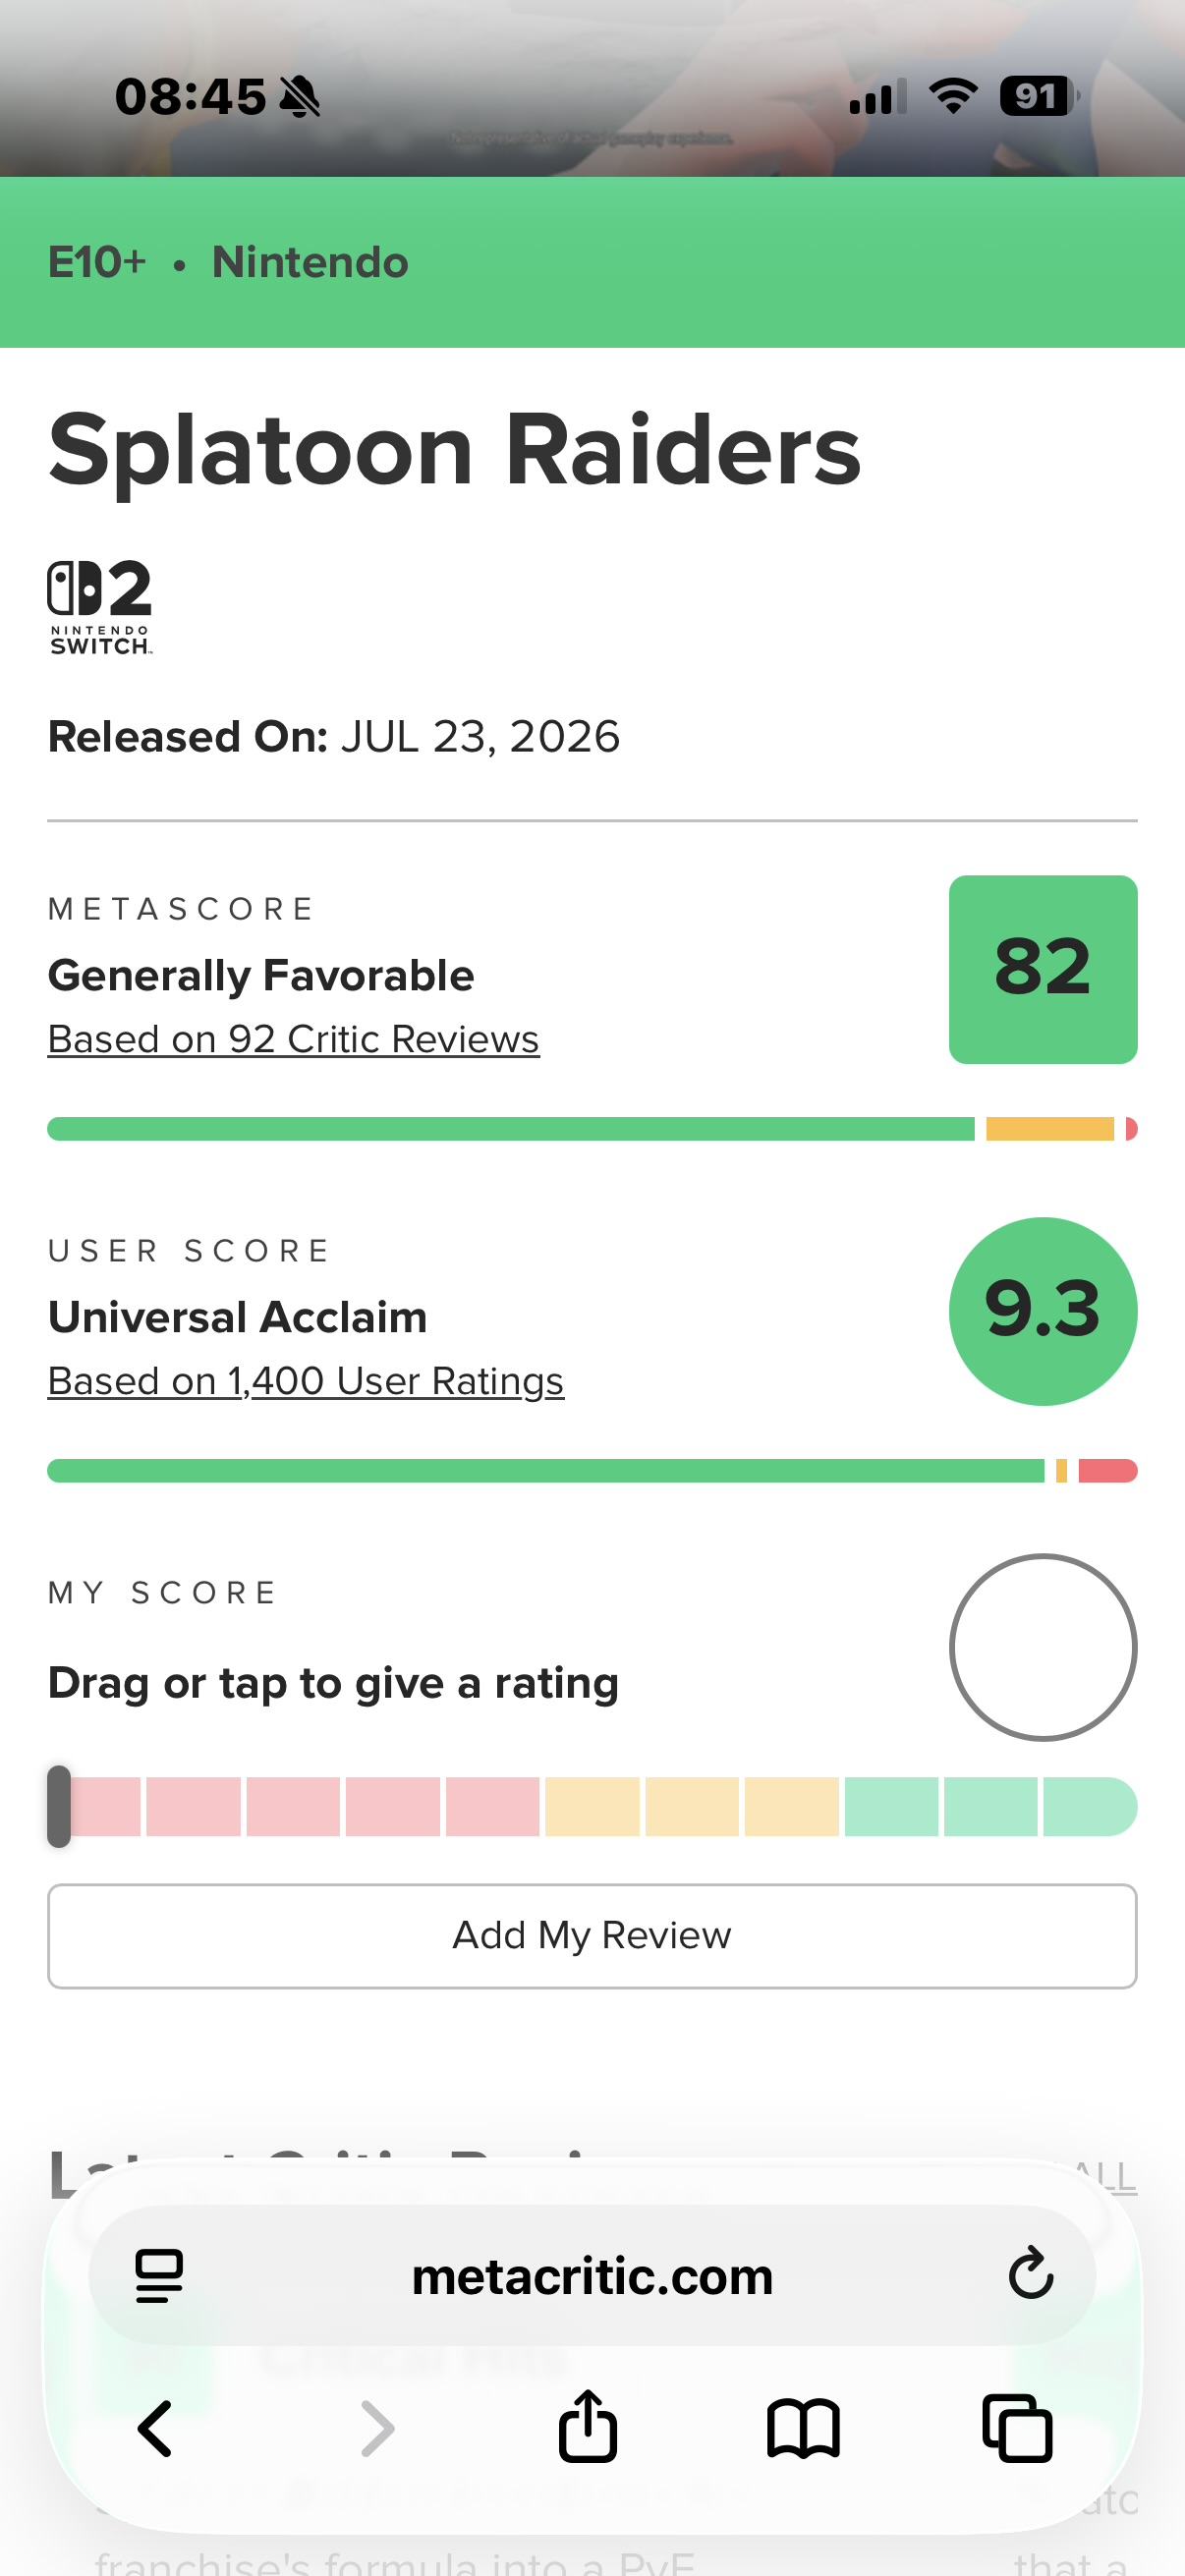Viewport: 1185px width, 2576px height.
Task: Open Based on 92 Critic Reviews link
Action: click(293, 1039)
